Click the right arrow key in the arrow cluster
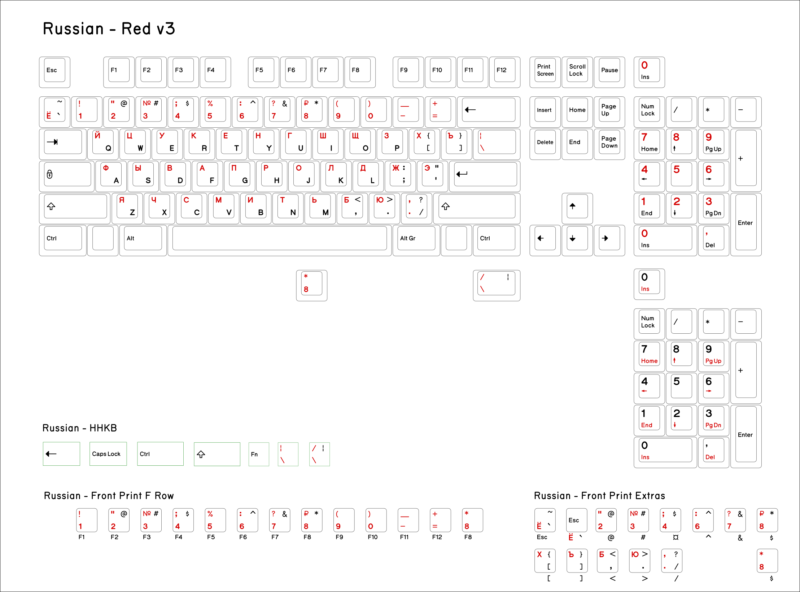This screenshot has height=592, width=800. pos(609,240)
